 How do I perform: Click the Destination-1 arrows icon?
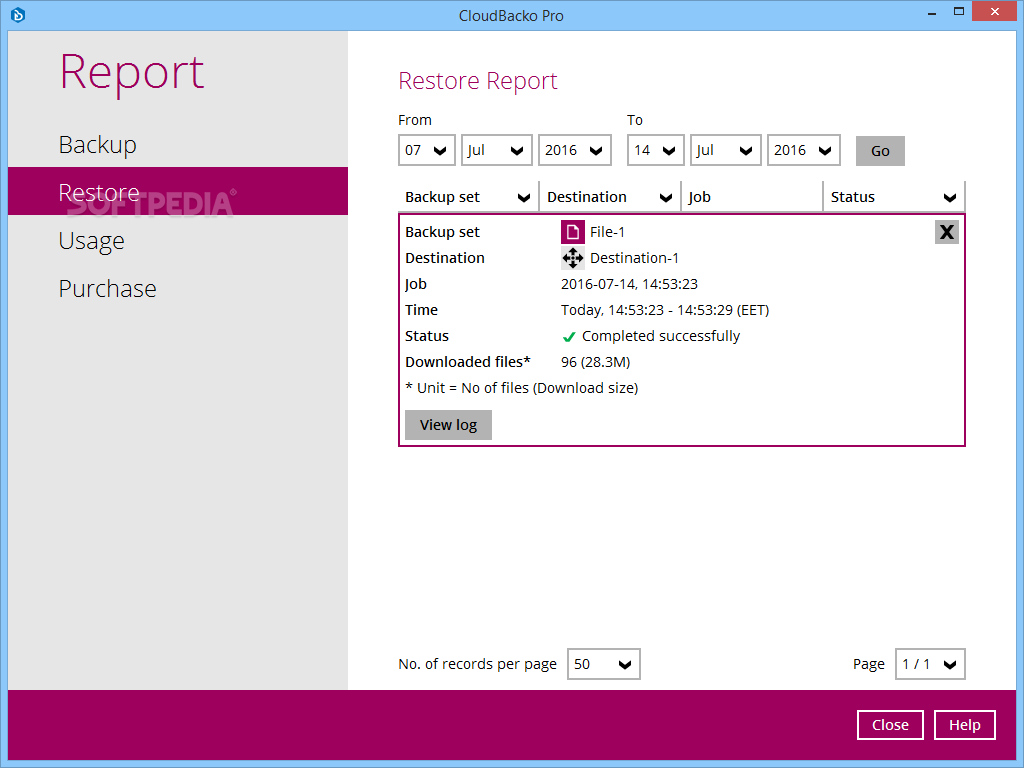pos(573,258)
